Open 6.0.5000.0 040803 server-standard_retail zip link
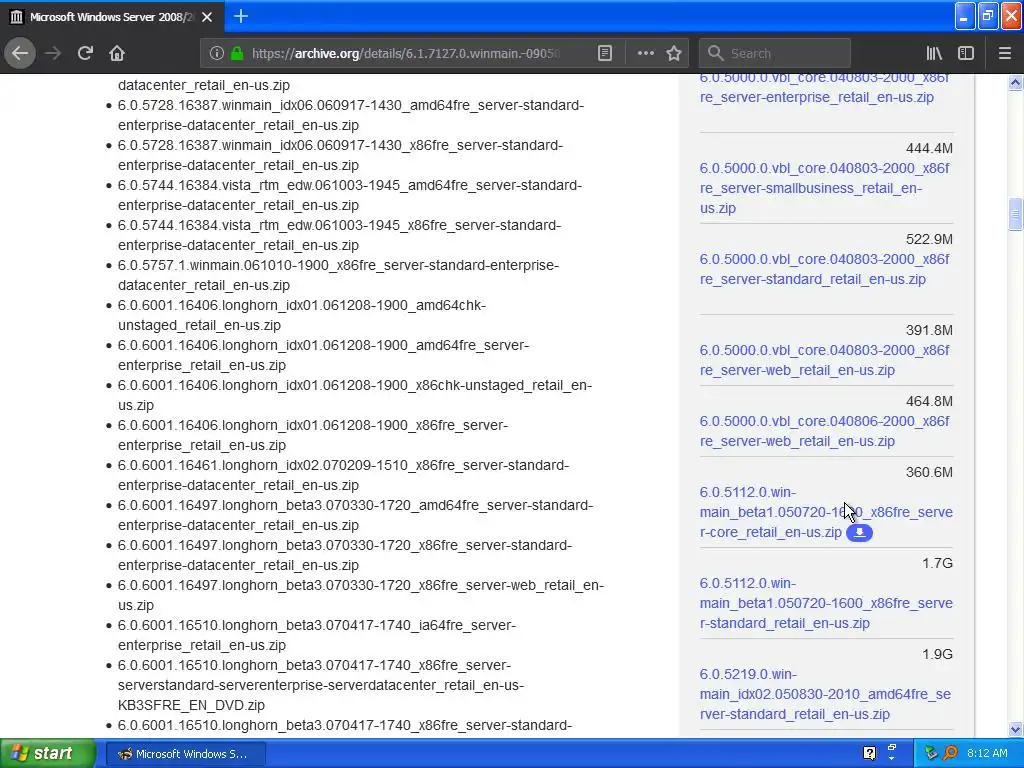Image resolution: width=1024 pixels, height=768 pixels. (x=824, y=269)
